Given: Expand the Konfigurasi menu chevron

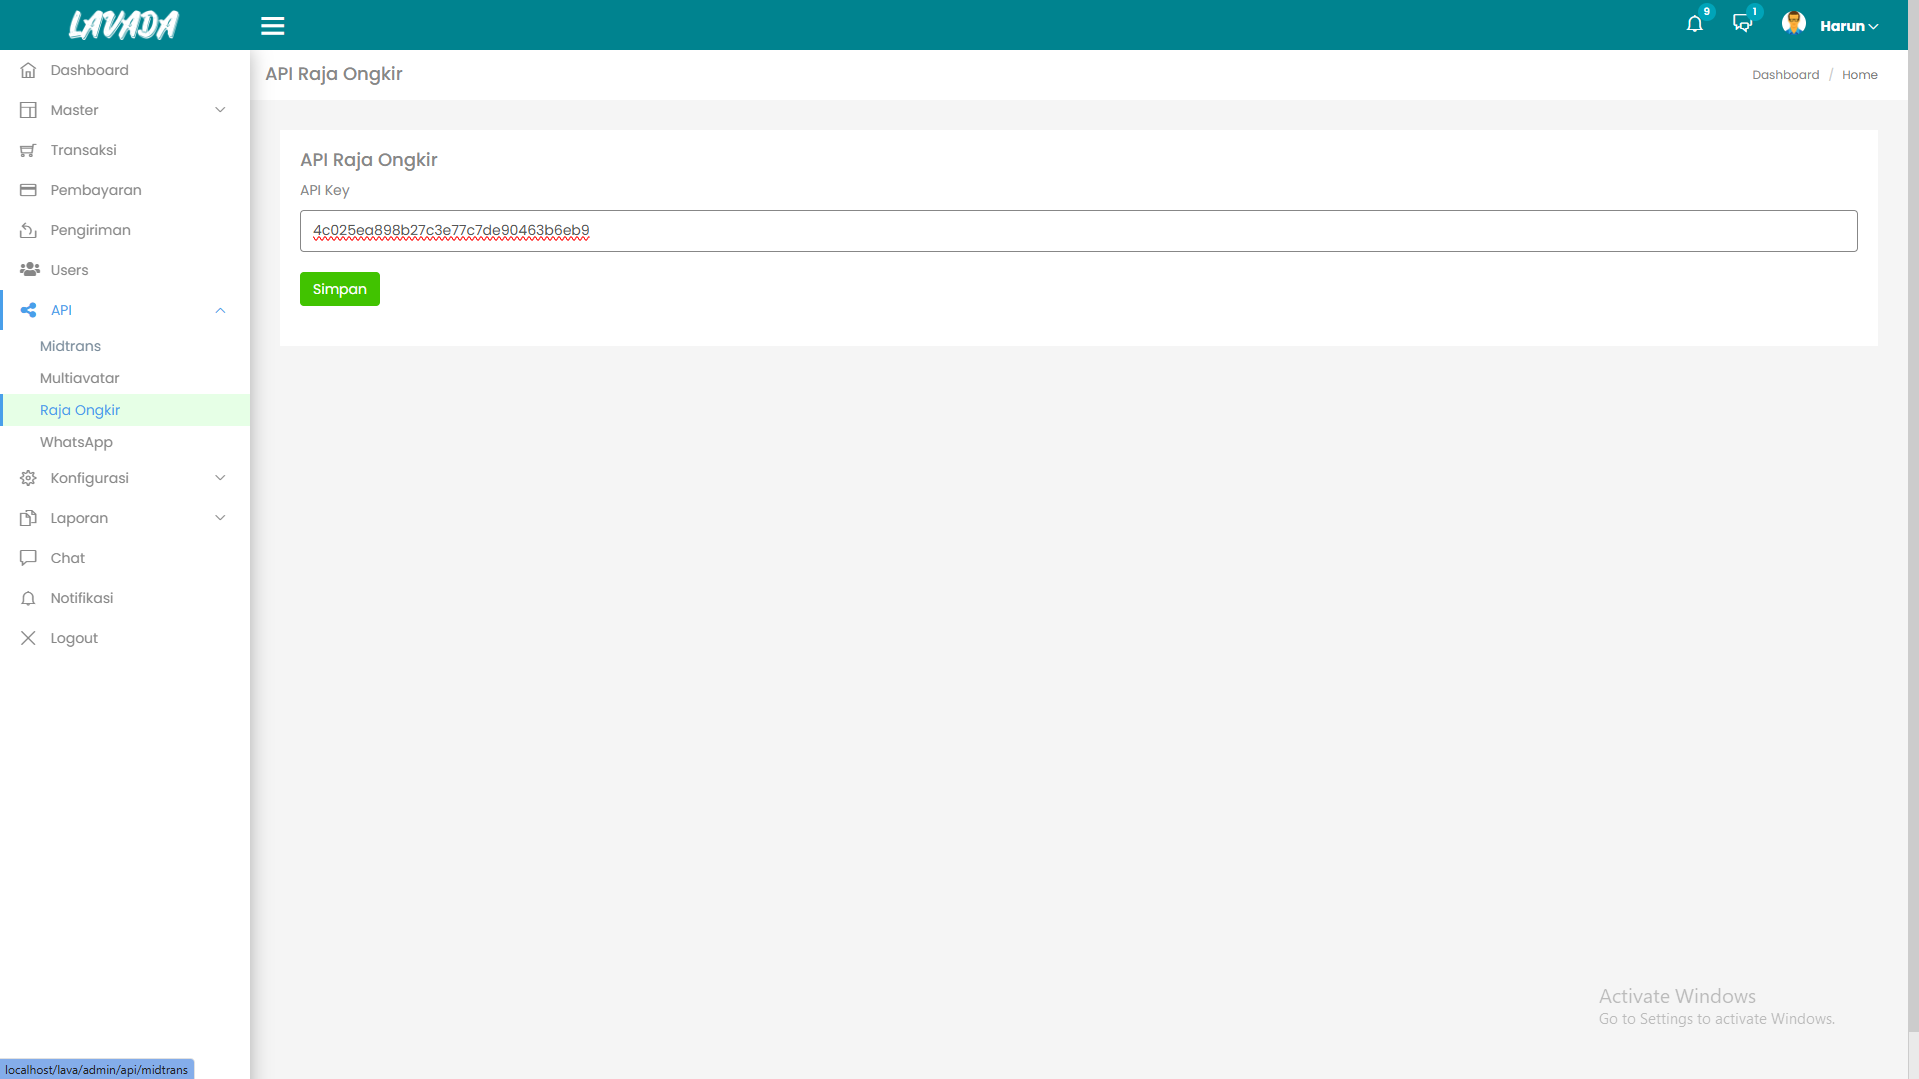Looking at the screenshot, I should click(x=220, y=478).
